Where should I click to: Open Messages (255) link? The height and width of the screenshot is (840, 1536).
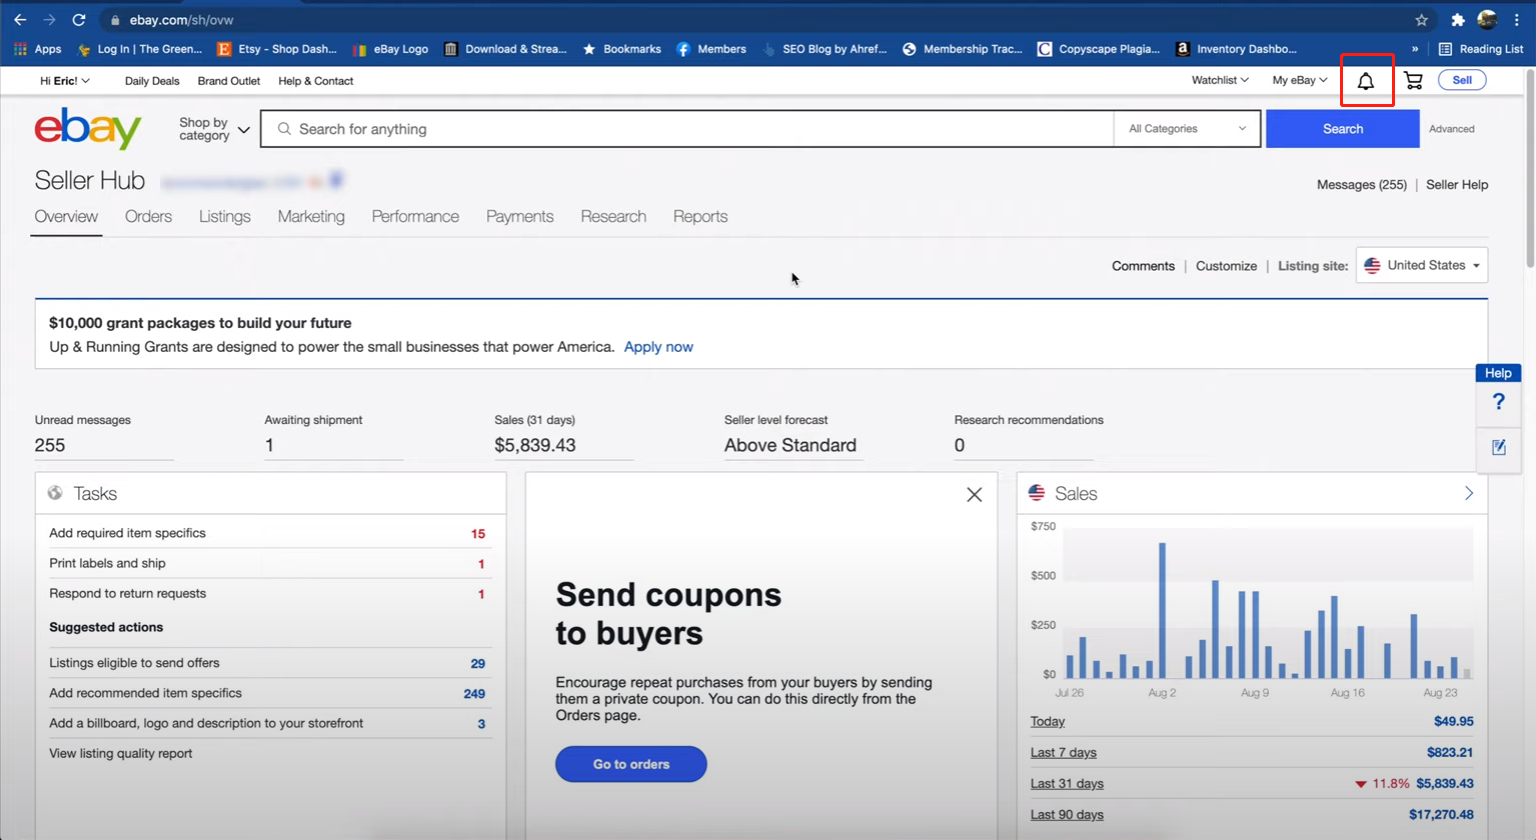[1361, 185]
